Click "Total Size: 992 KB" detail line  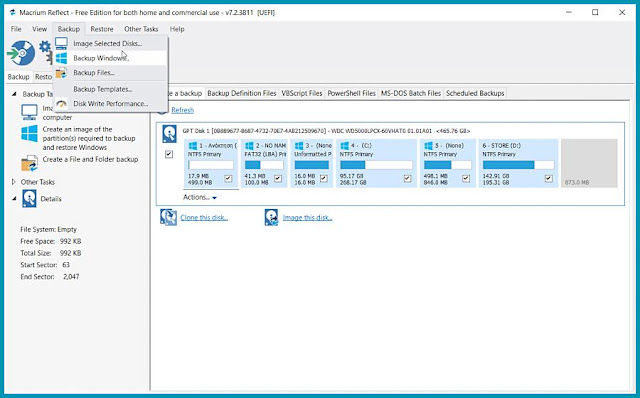(51, 253)
